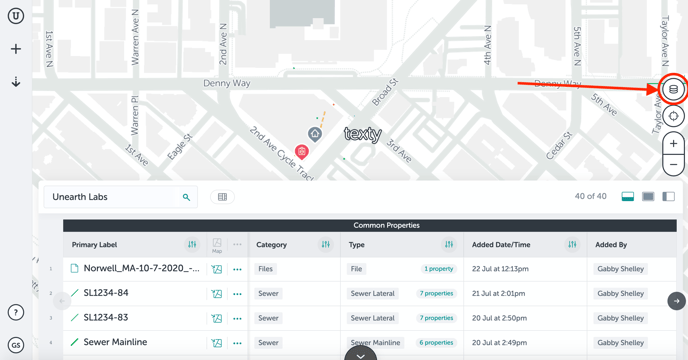Click 7 properties badge for SL1234-84

(x=436, y=293)
